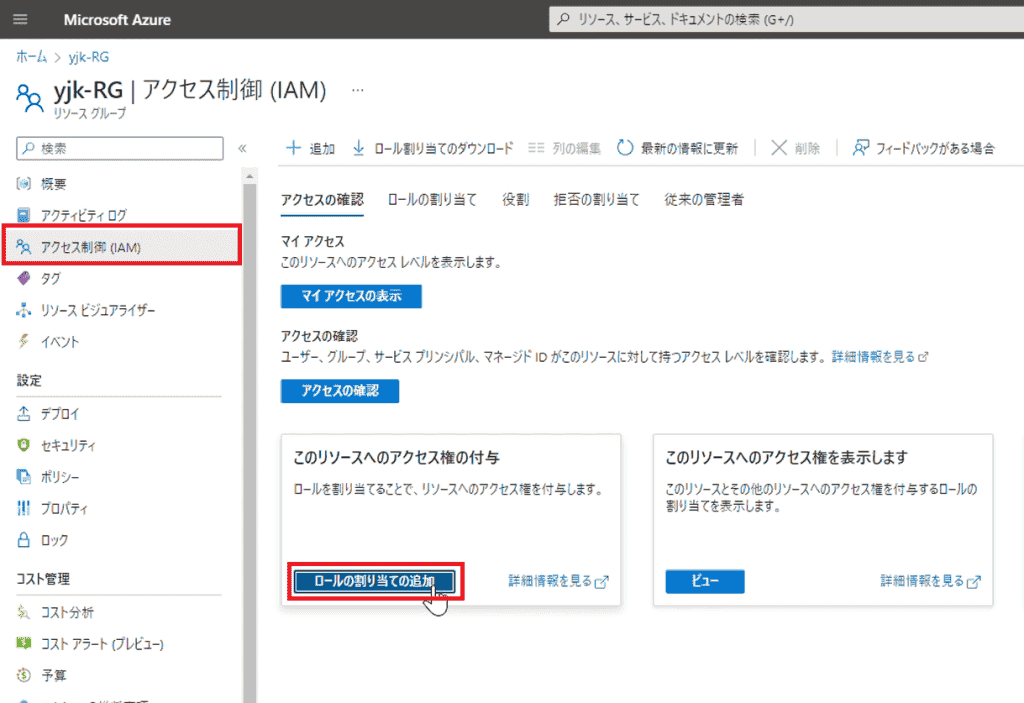This screenshot has height=703, width=1024.
Task: Click the イベント lightning icon
Action: tap(24, 341)
